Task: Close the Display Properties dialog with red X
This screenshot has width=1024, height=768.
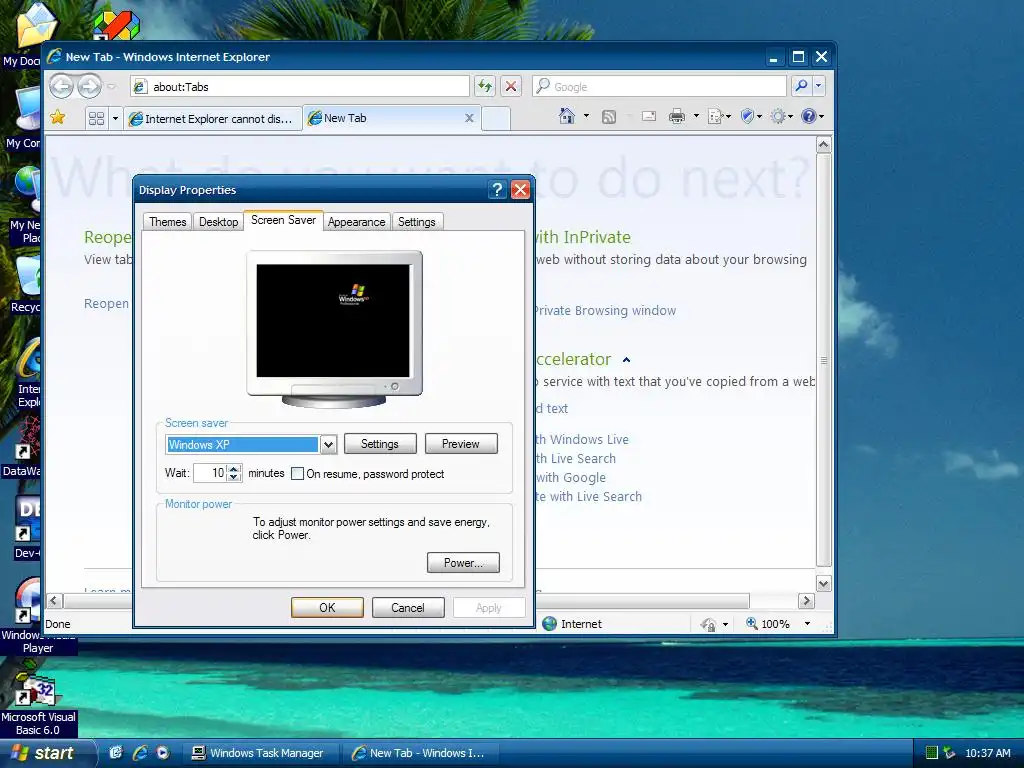Action: click(520, 189)
